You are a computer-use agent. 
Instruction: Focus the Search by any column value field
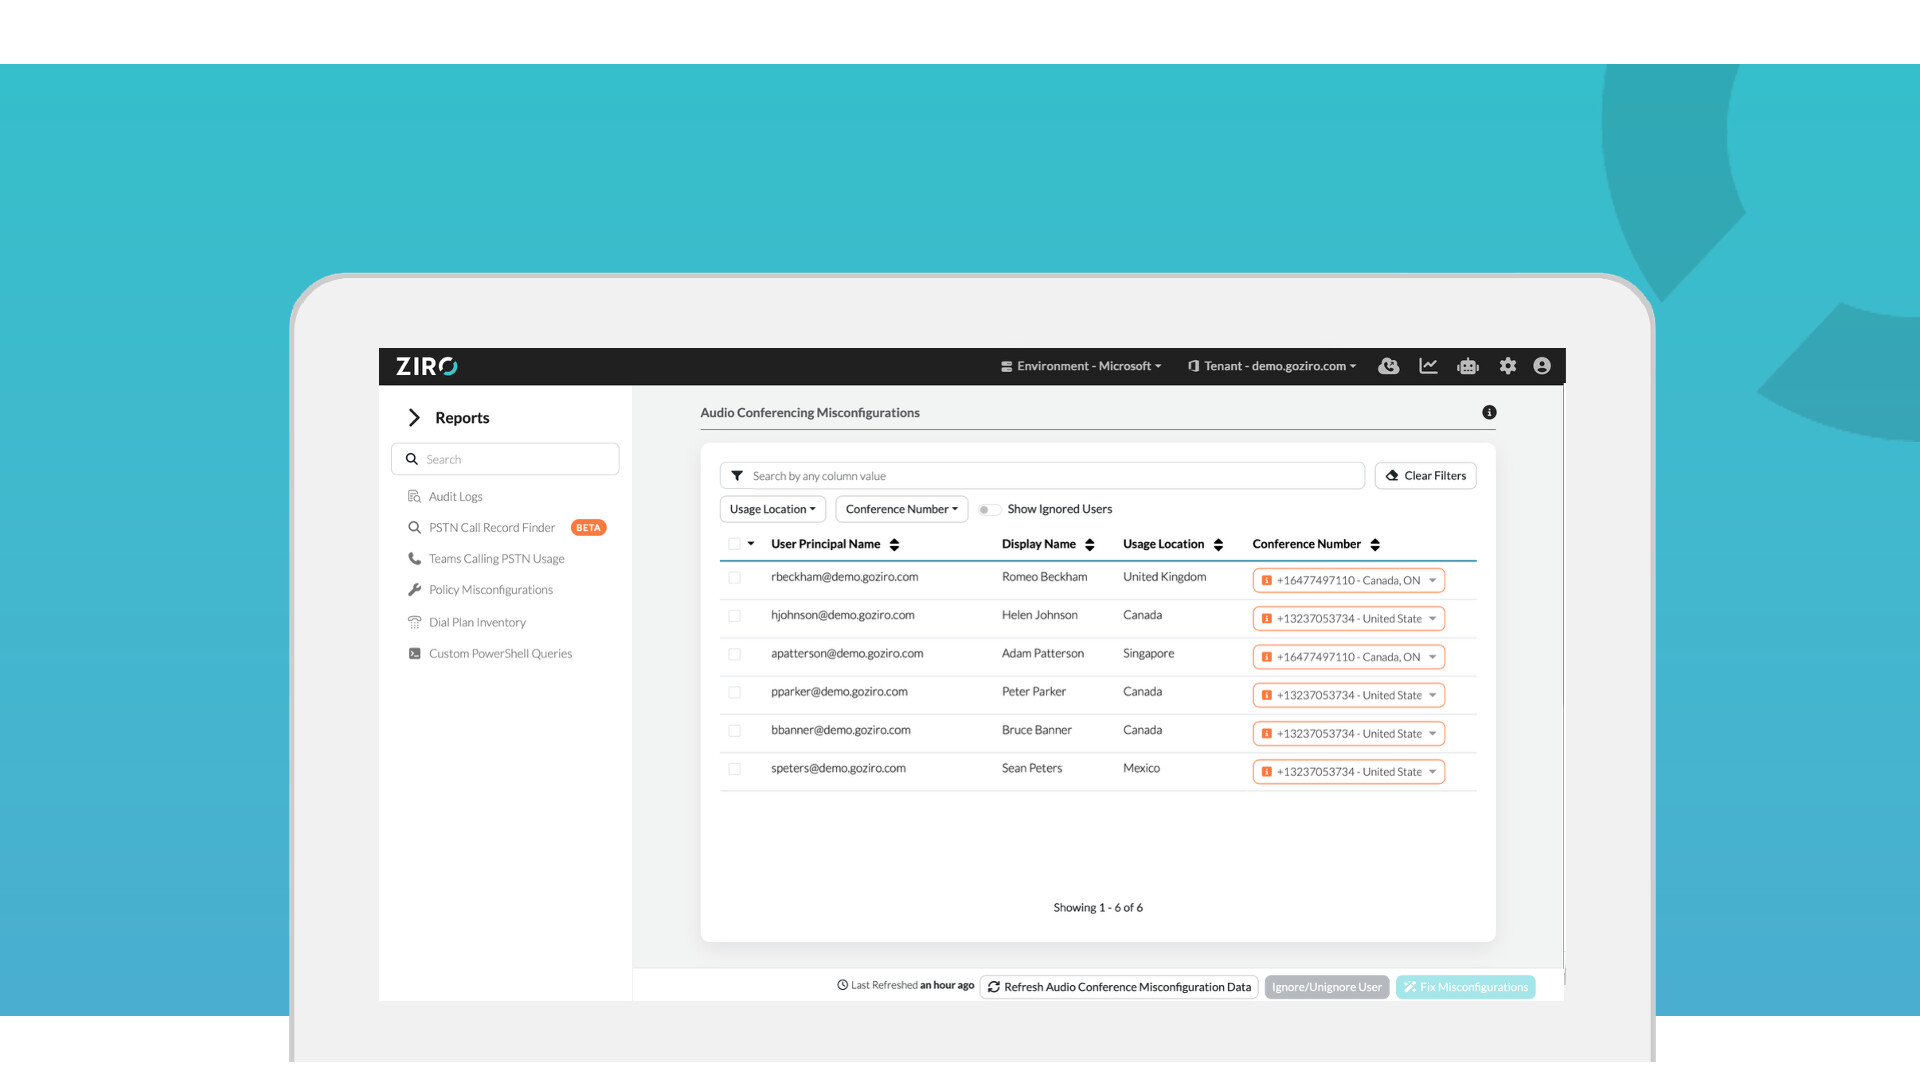1042,476
